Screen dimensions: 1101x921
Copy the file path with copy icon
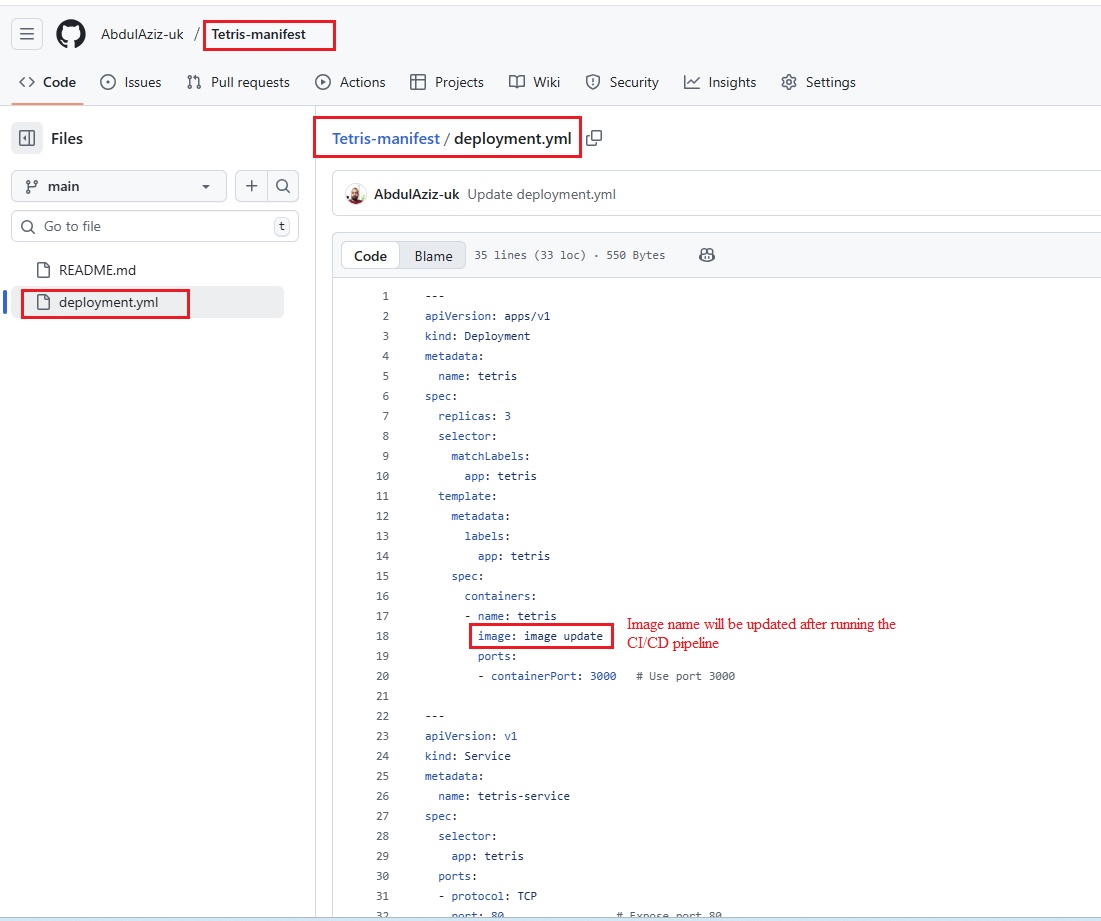[594, 138]
